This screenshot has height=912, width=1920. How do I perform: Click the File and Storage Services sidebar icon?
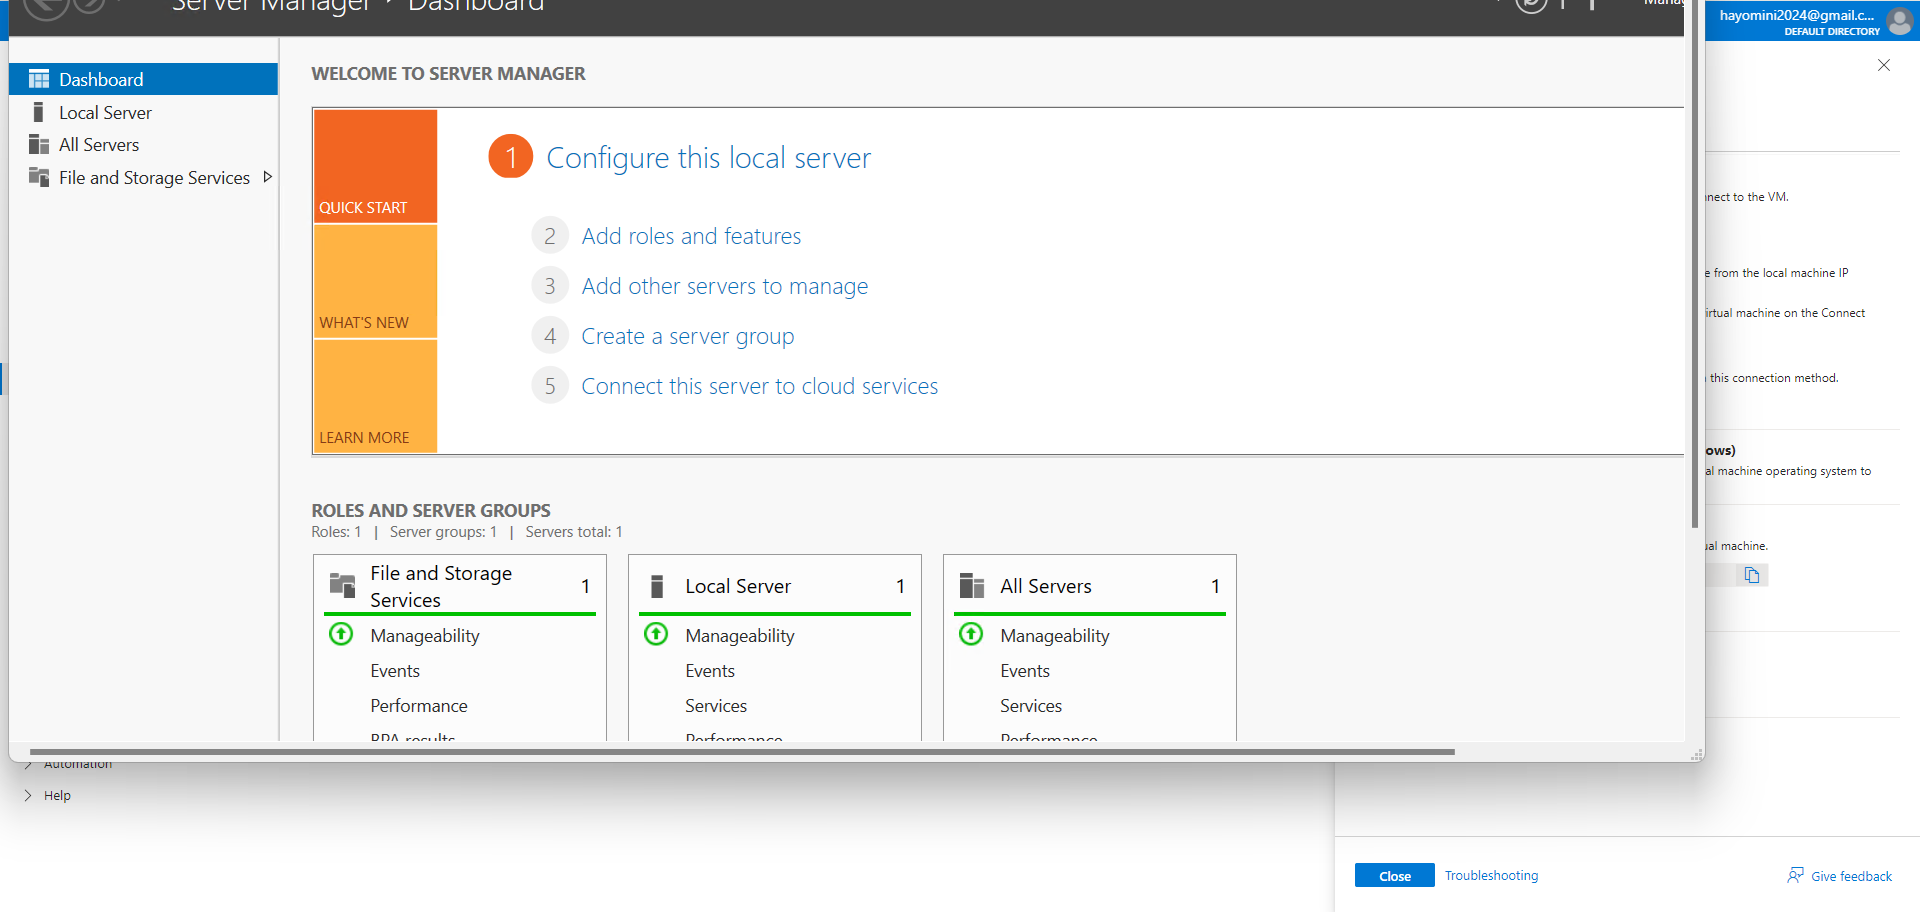[39, 177]
